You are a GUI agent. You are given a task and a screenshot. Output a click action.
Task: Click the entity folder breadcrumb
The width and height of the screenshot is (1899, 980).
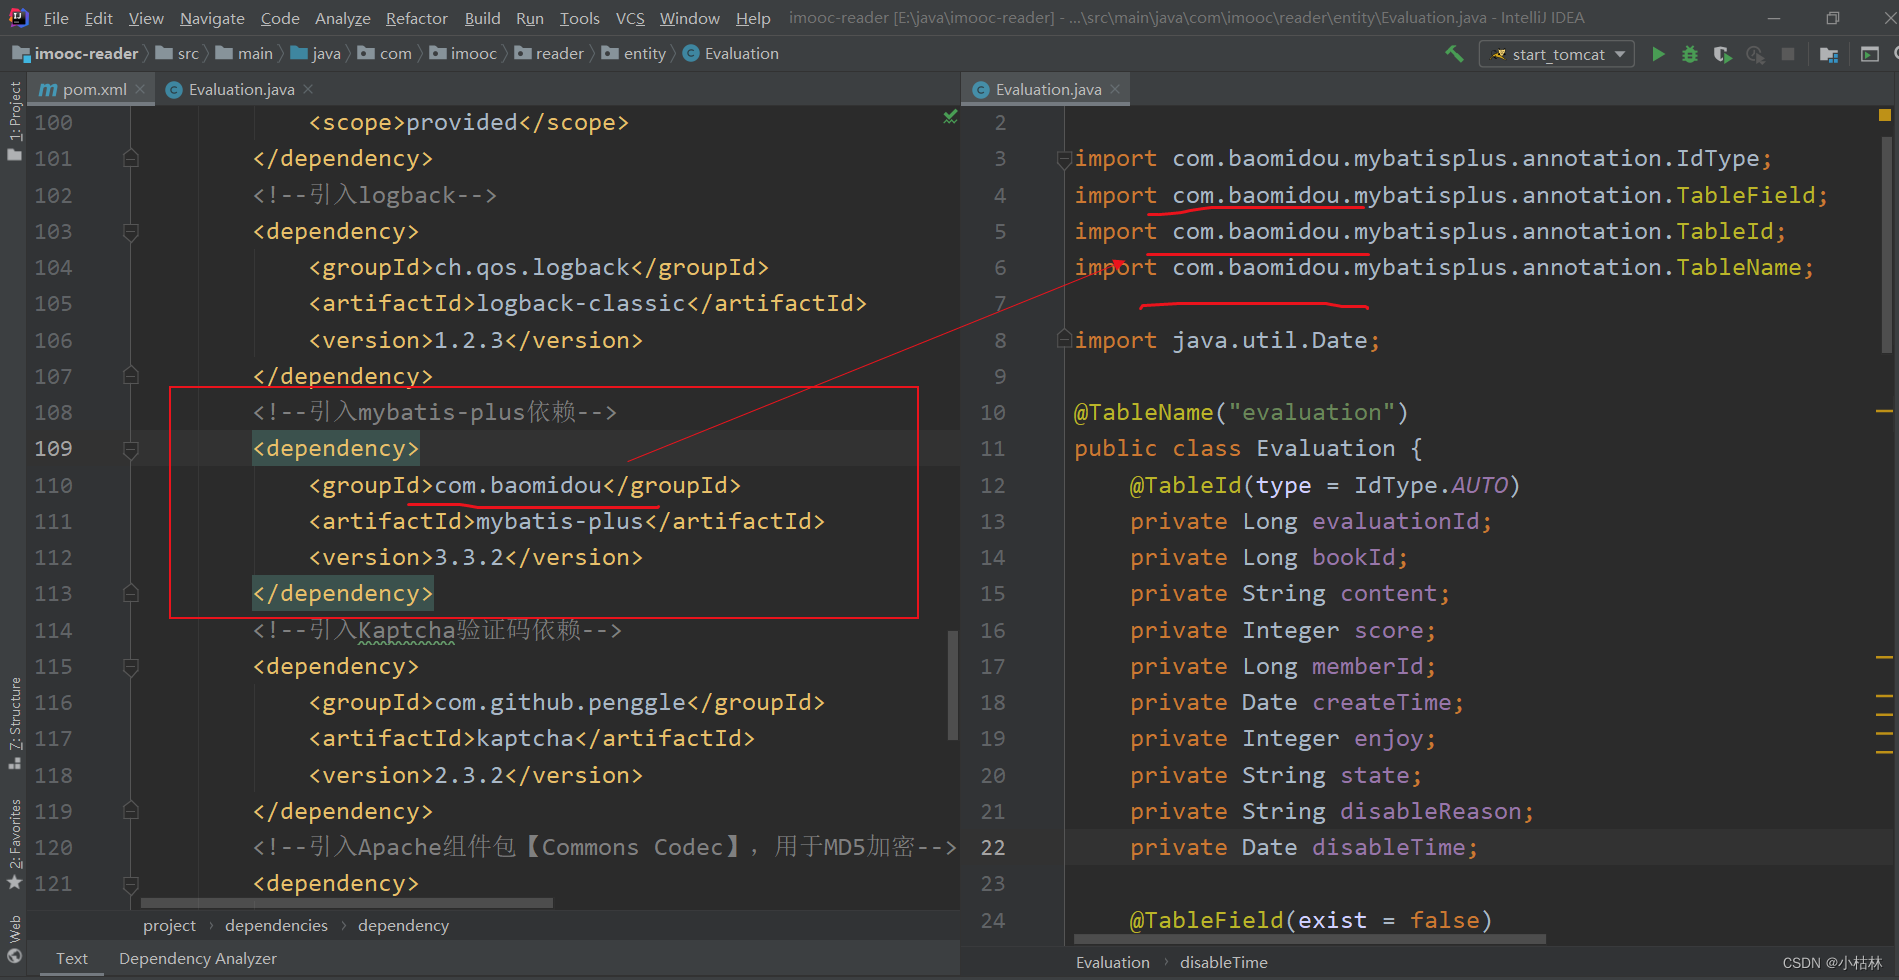tap(644, 54)
